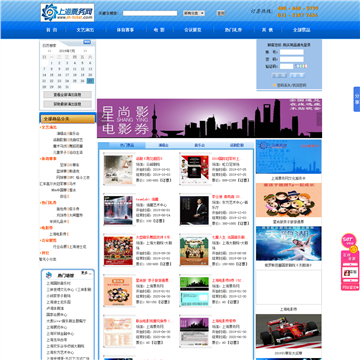
Task: Go to previous month in calendar
Action: pyautogui.click(x=50, y=51)
